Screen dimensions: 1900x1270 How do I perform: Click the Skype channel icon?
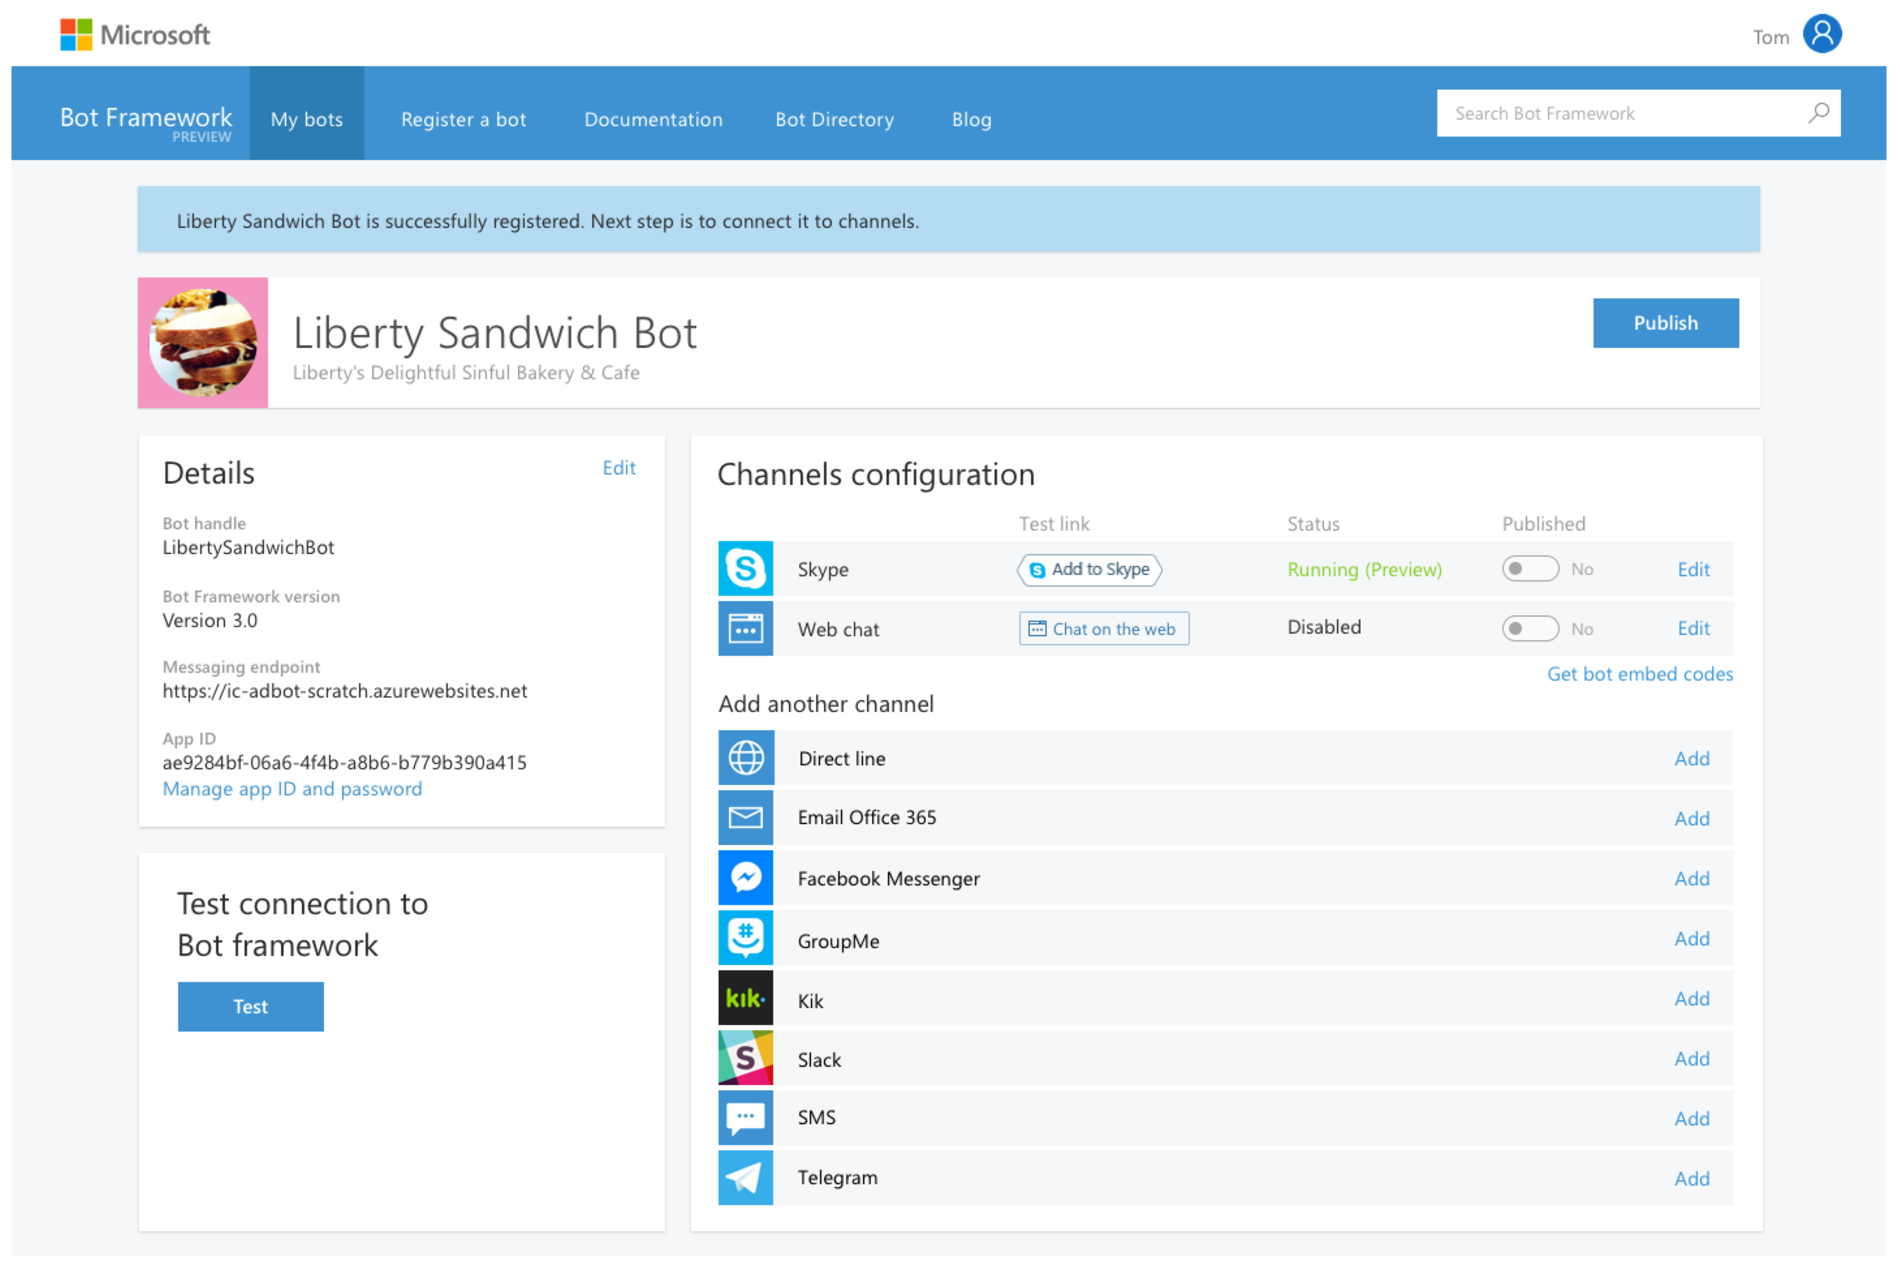[x=745, y=569]
